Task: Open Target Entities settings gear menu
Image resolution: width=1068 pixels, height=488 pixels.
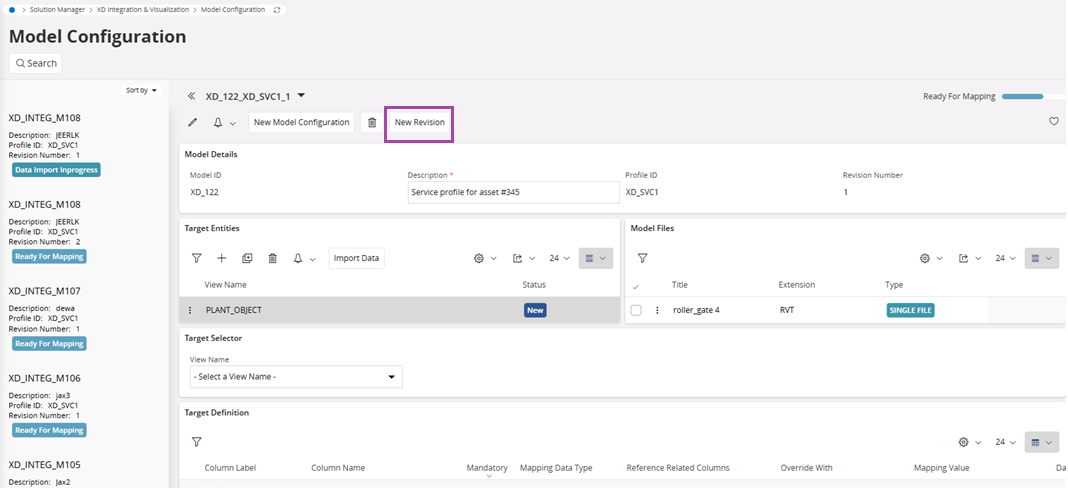Action: 484,258
